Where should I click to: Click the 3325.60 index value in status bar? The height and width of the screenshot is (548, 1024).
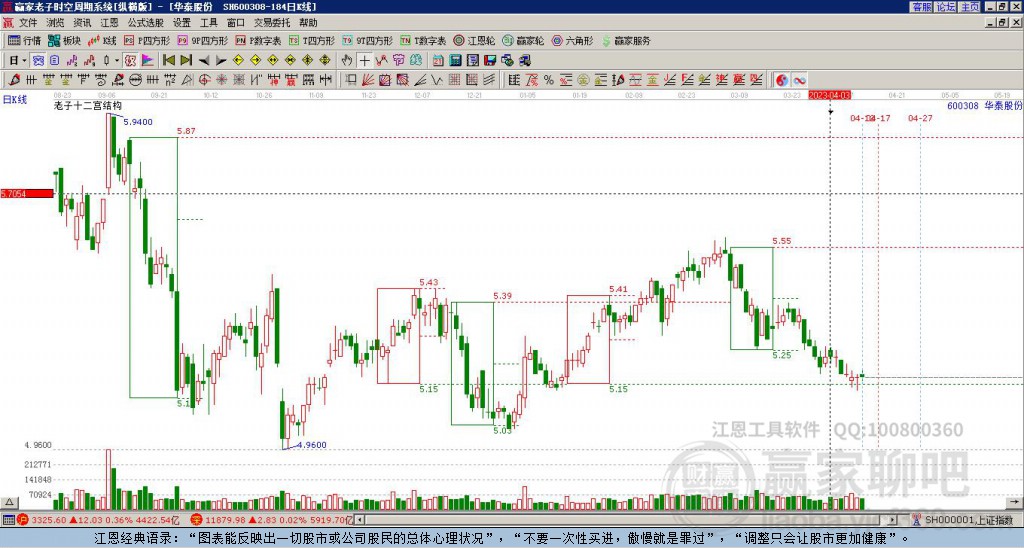point(49,521)
